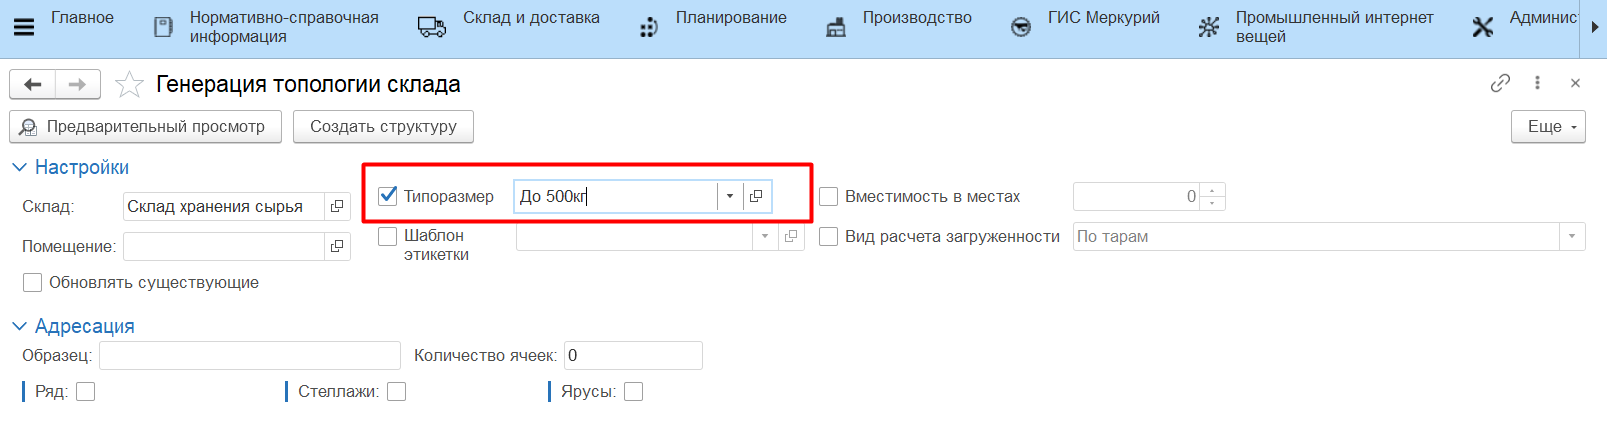This screenshot has width=1607, height=445.
Task: Click the forward navigation arrow
Action: (x=77, y=85)
